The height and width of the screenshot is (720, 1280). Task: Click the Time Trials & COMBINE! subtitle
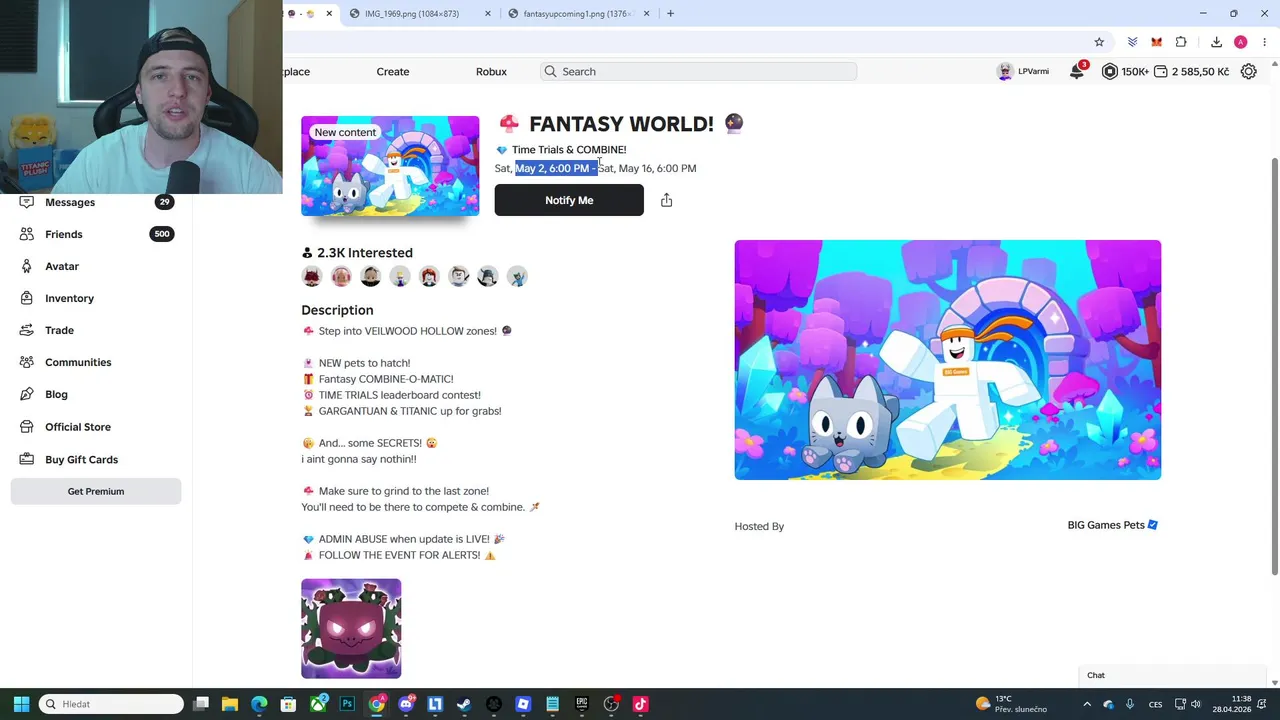(569, 150)
